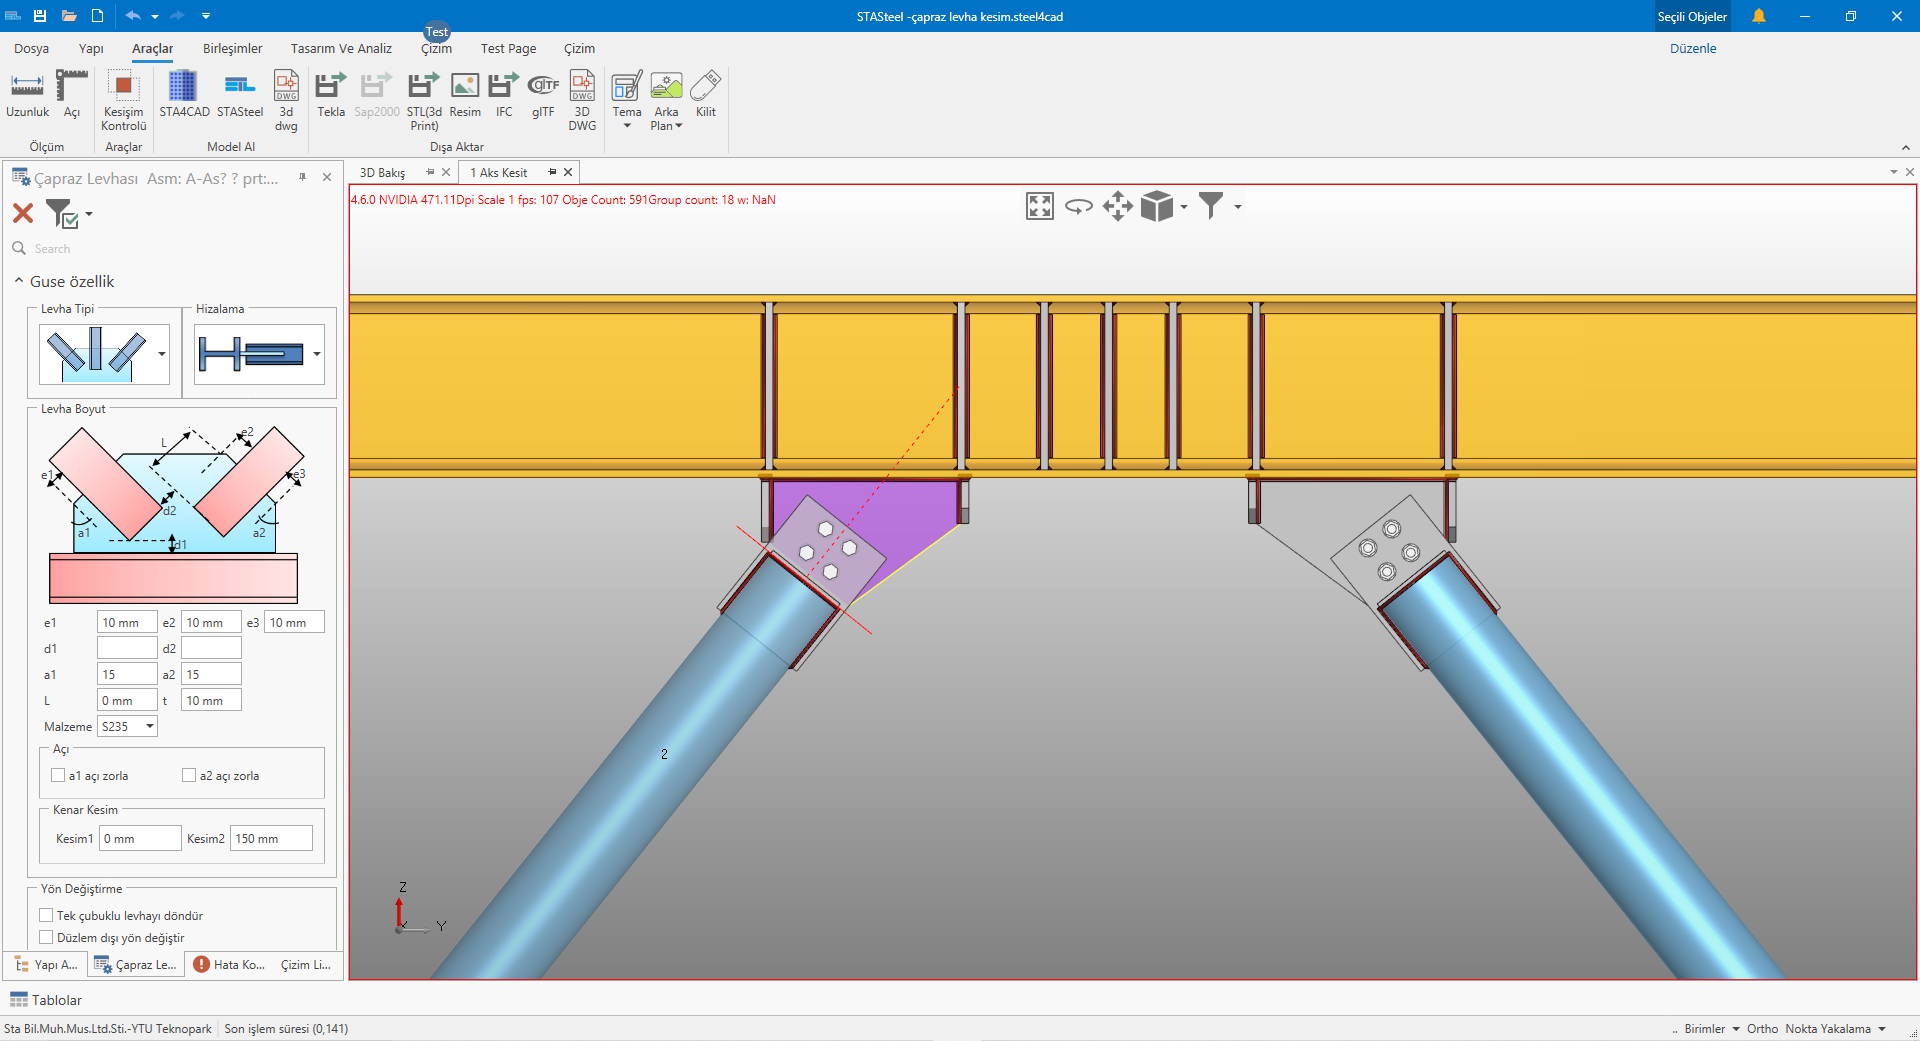Screen dimensions: 1920x1041
Task: Open the Birleşimler ribbon tab
Action: click(x=232, y=48)
